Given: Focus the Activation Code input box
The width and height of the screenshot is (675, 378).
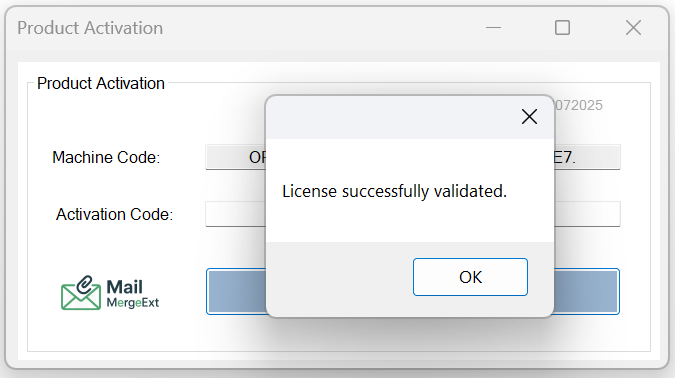Looking at the screenshot, I should [236, 214].
